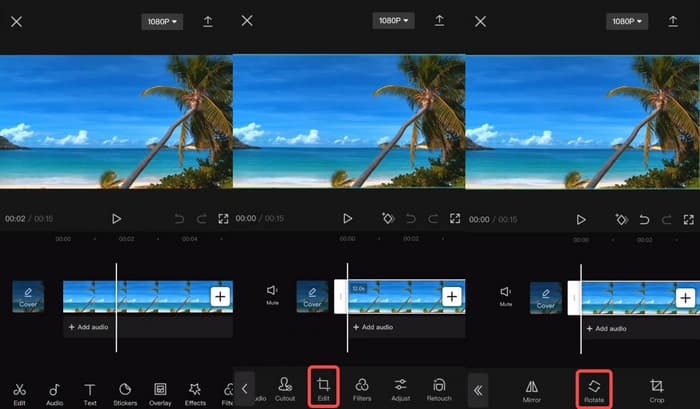Open the Audio menu in main toolbar
Viewport: 700px width, 409px height.
pos(54,390)
